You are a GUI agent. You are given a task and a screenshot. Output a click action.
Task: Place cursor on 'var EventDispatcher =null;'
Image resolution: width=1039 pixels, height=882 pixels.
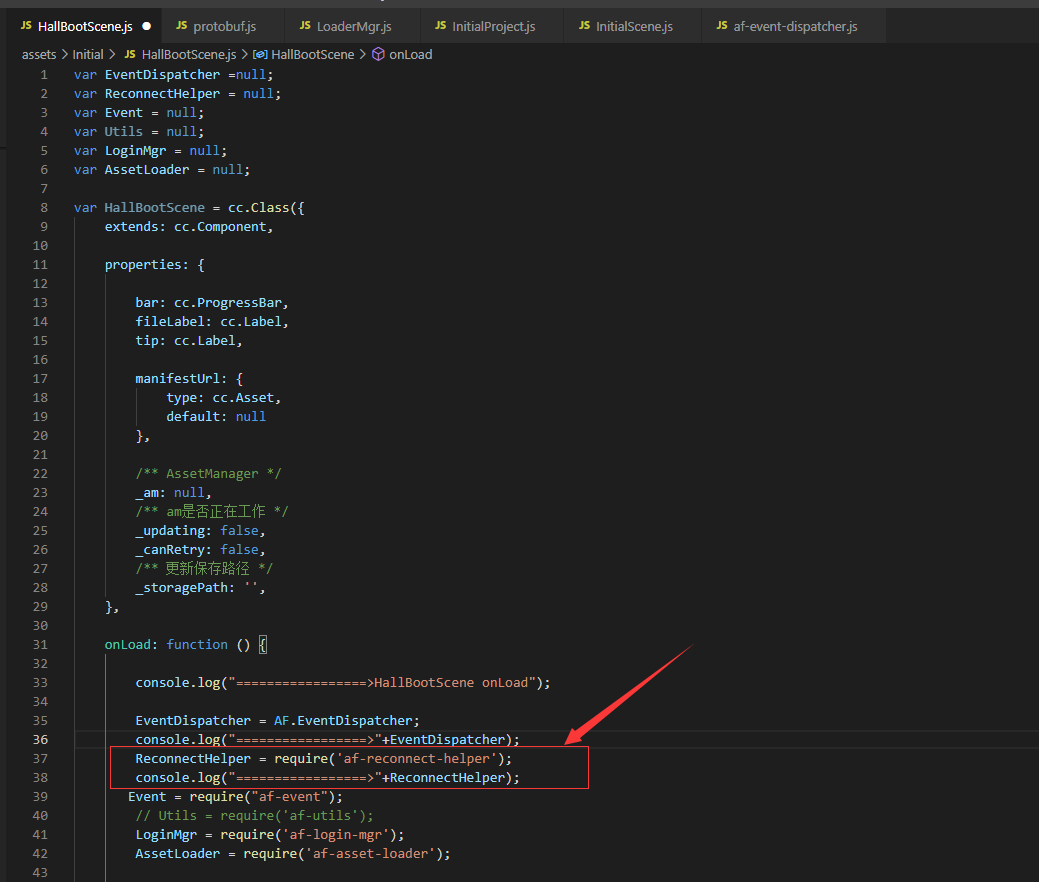(174, 75)
